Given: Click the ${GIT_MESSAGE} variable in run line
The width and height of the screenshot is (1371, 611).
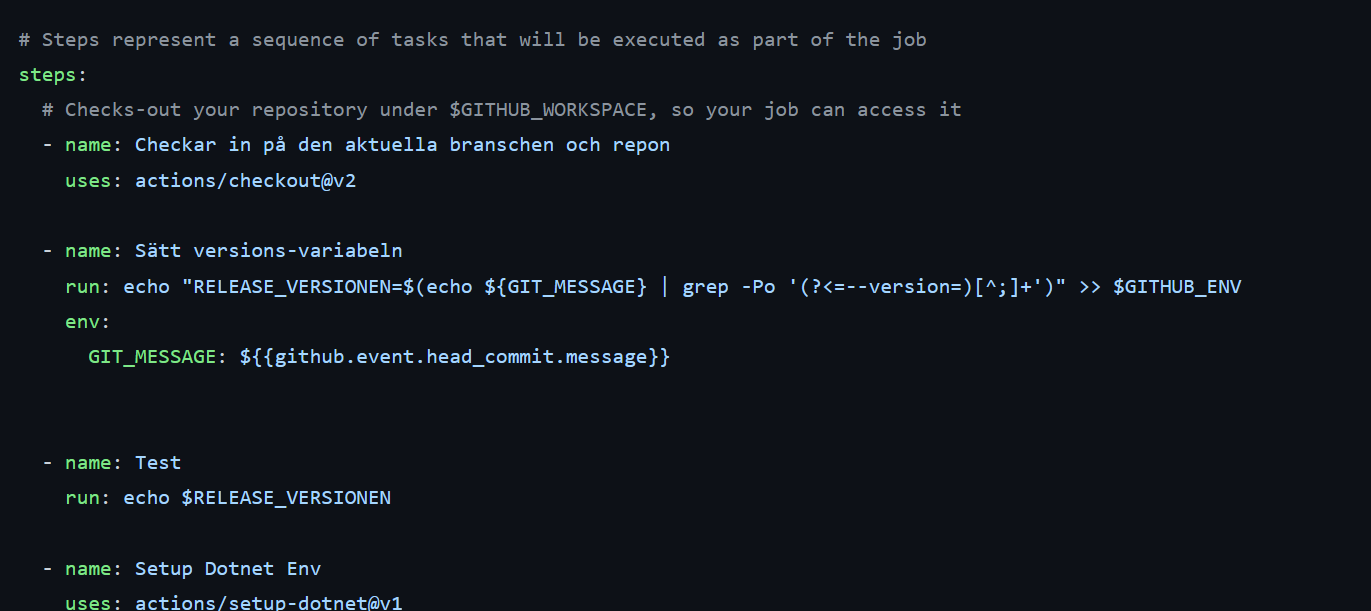Looking at the screenshot, I should (566, 287).
